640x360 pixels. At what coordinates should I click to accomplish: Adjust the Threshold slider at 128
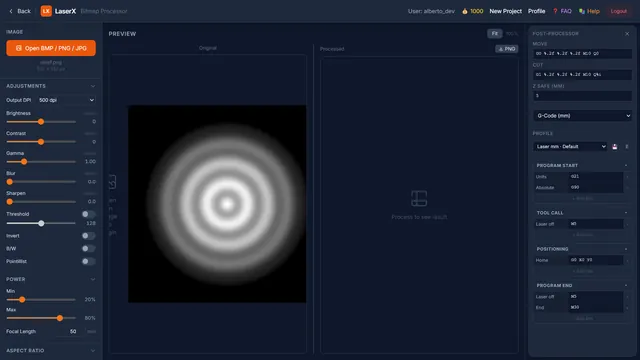[41, 223]
